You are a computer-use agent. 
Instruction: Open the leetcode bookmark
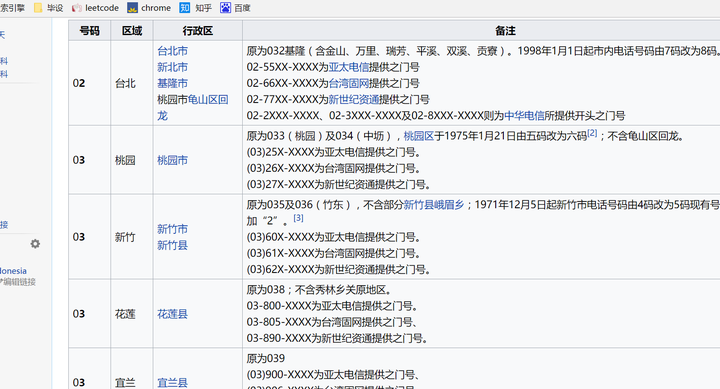point(96,8)
